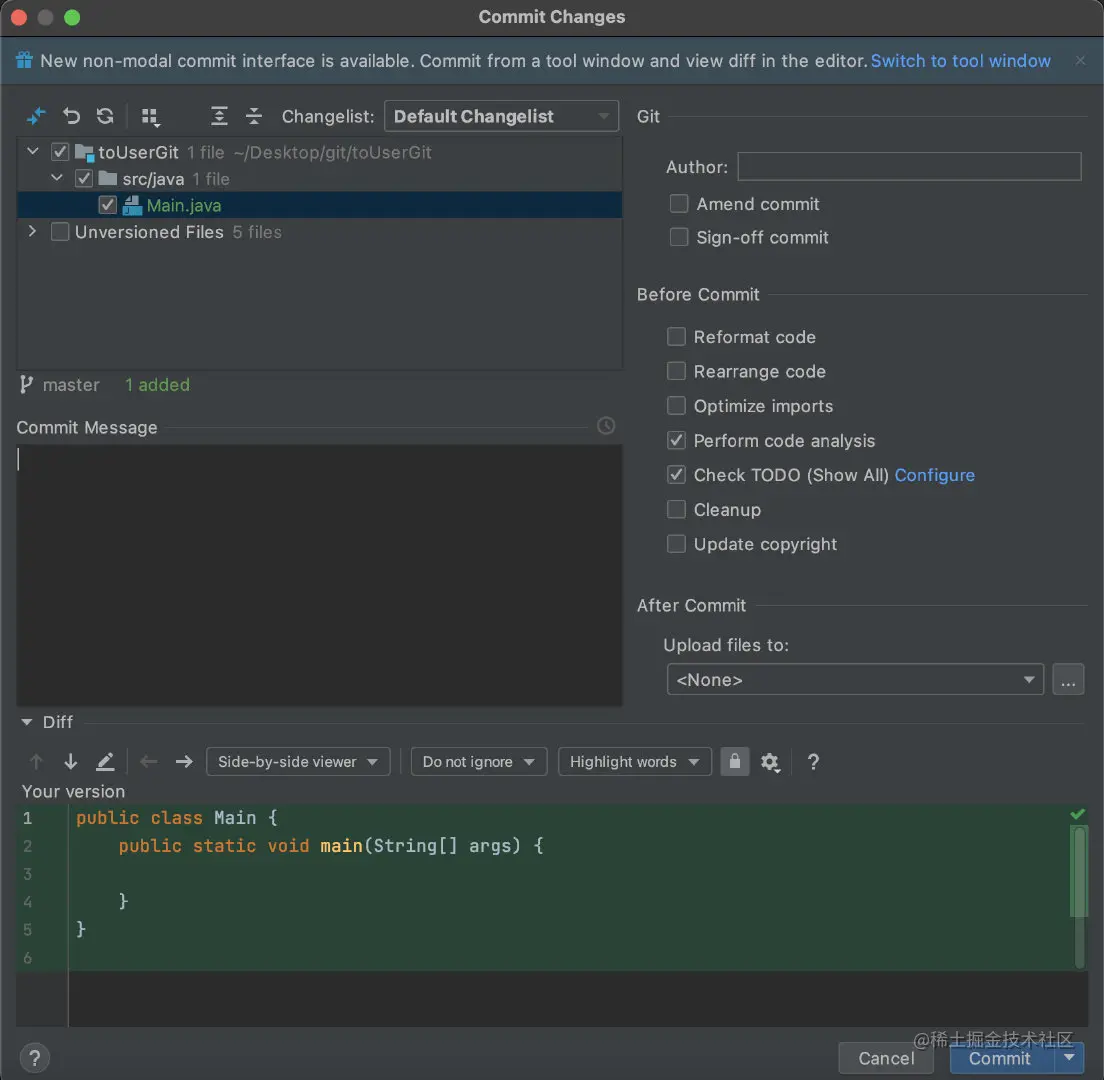This screenshot has height=1080, width=1104.
Task: Click the 'Your version' label
Action: 73,791
